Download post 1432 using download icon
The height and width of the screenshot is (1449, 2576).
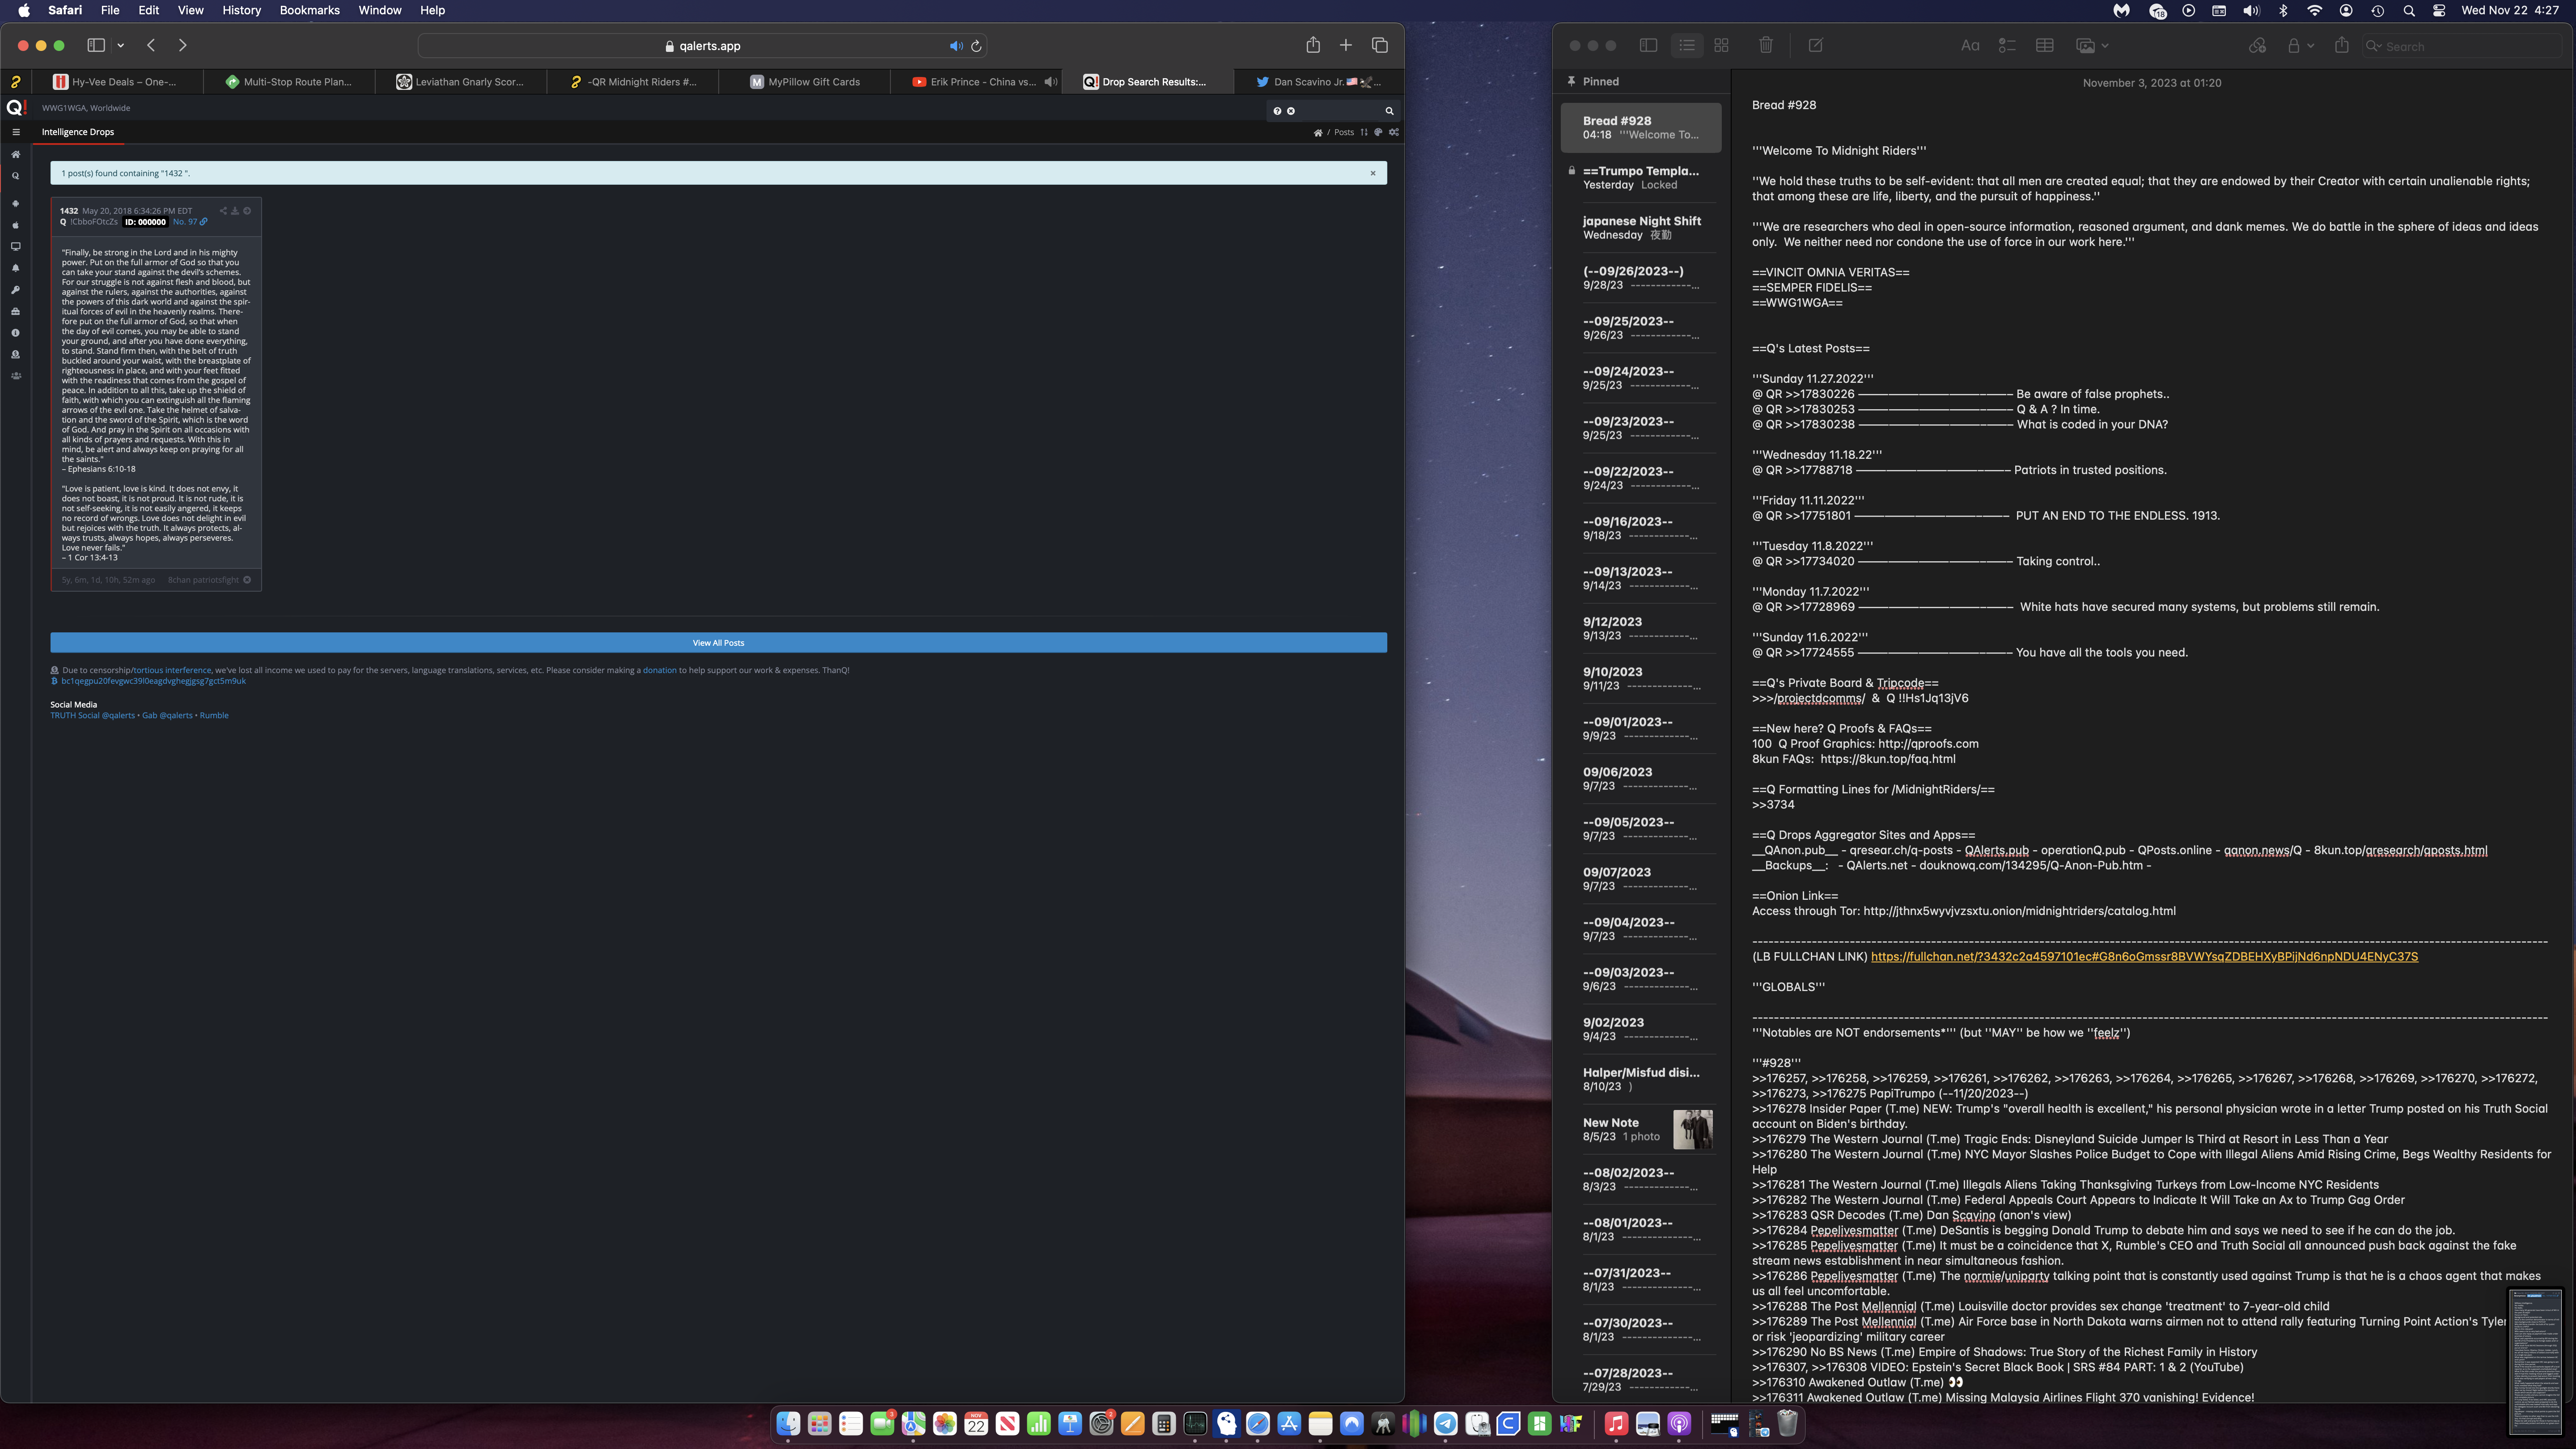tap(235, 211)
